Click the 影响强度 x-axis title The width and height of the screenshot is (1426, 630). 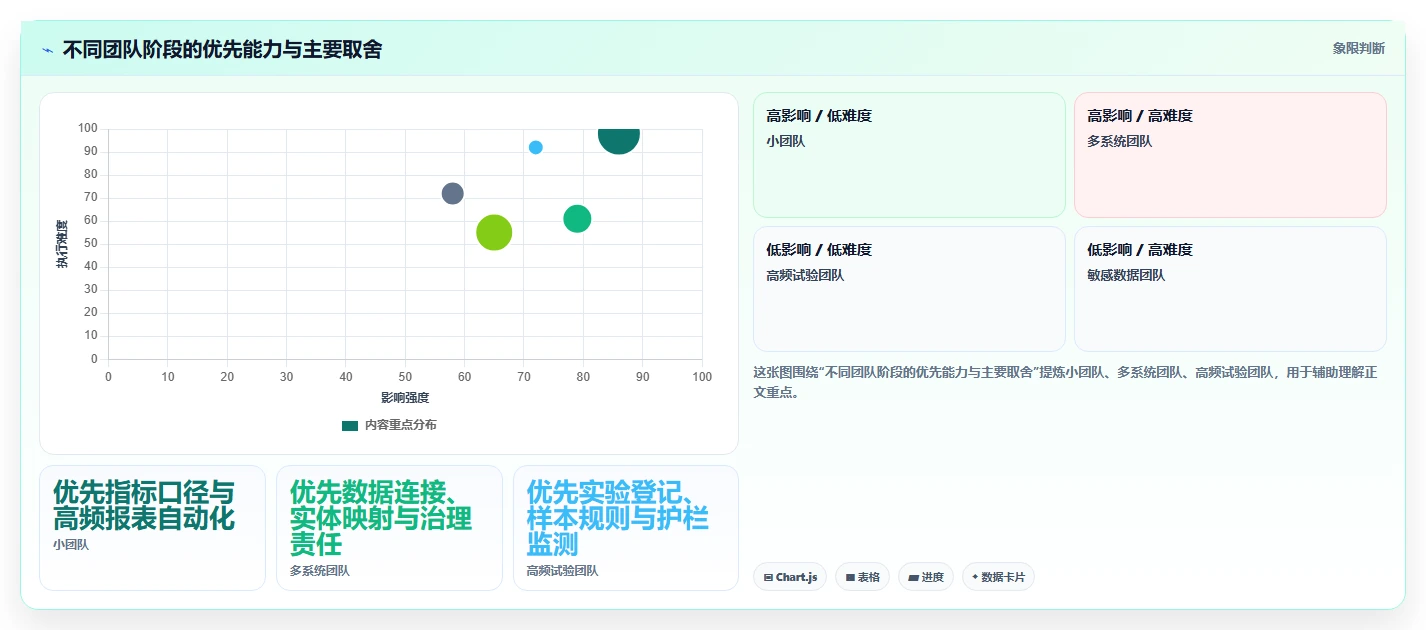coord(405,398)
